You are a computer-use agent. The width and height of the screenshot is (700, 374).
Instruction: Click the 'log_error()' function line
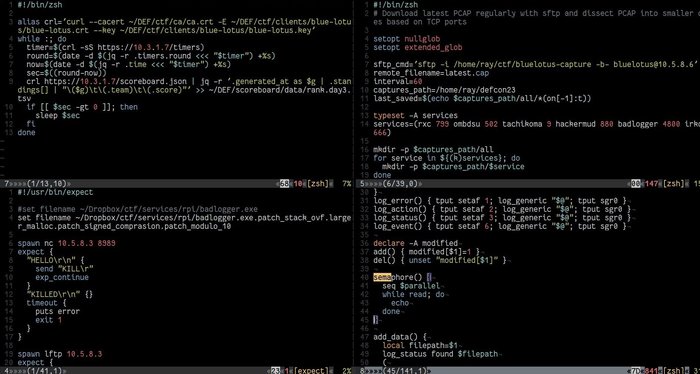tap(500, 201)
